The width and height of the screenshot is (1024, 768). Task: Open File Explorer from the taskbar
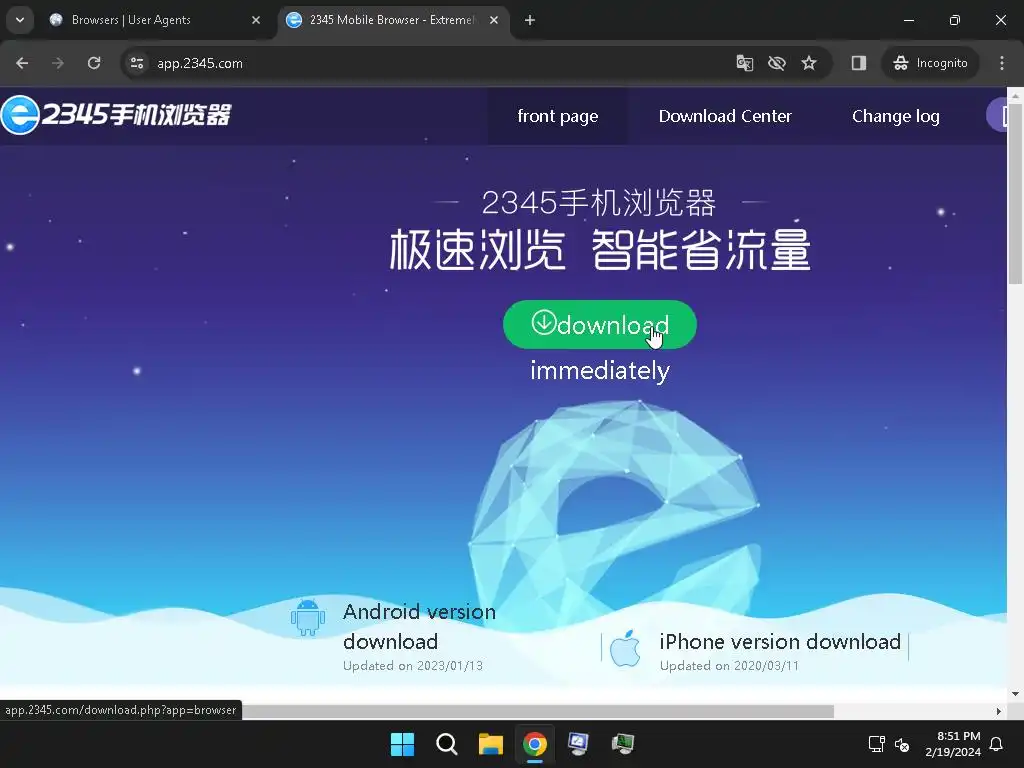pyautogui.click(x=490, y=744)
